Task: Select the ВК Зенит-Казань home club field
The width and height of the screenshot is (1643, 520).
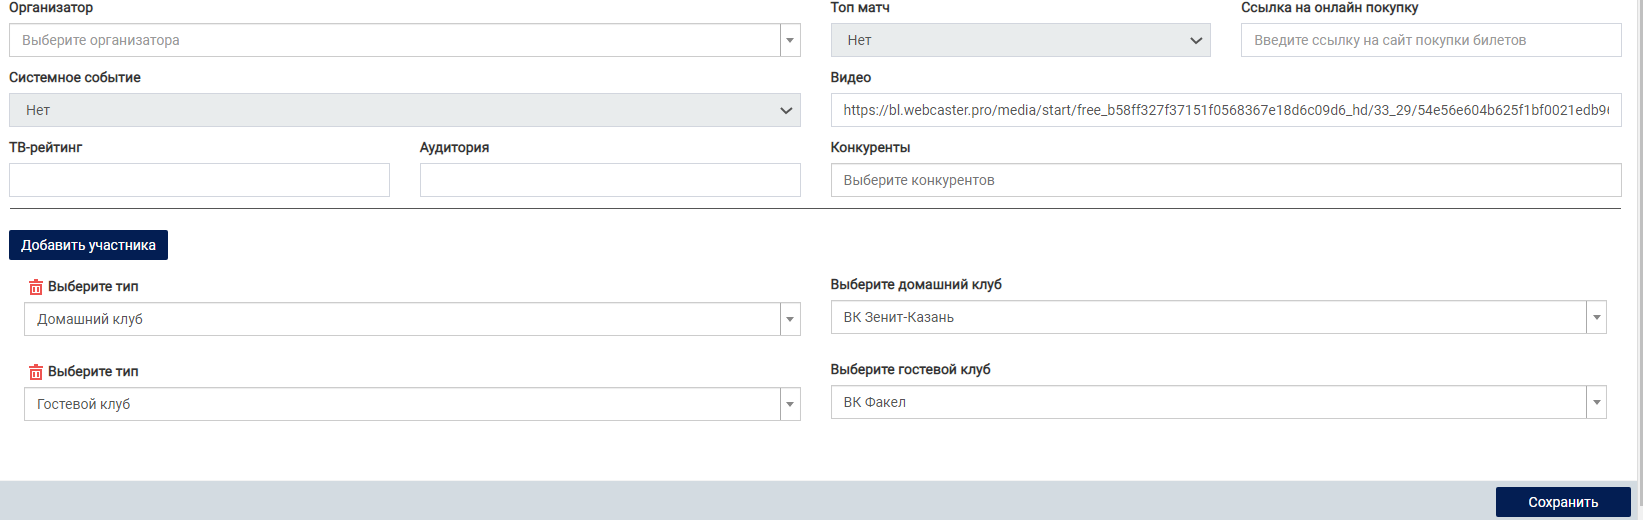Action: (1207, 318)
